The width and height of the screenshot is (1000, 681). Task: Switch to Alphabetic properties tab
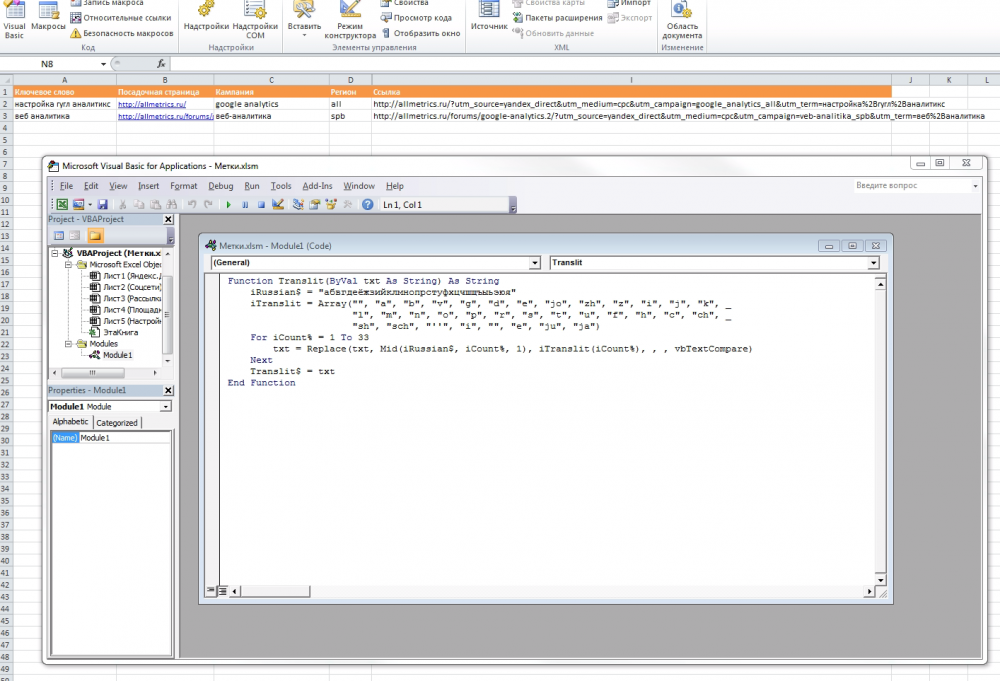pyautogui.click(x=71, y=422)
